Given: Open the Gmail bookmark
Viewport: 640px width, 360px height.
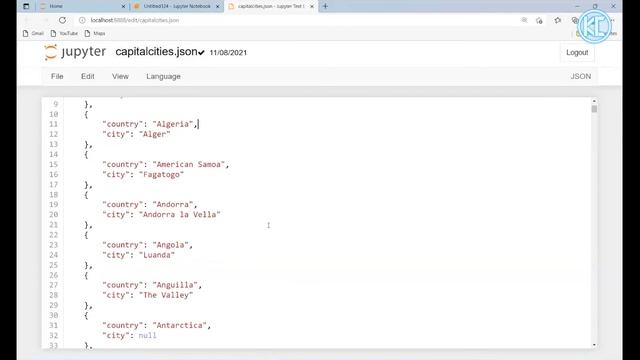Looking at the screenshot, I should [33, 33].
